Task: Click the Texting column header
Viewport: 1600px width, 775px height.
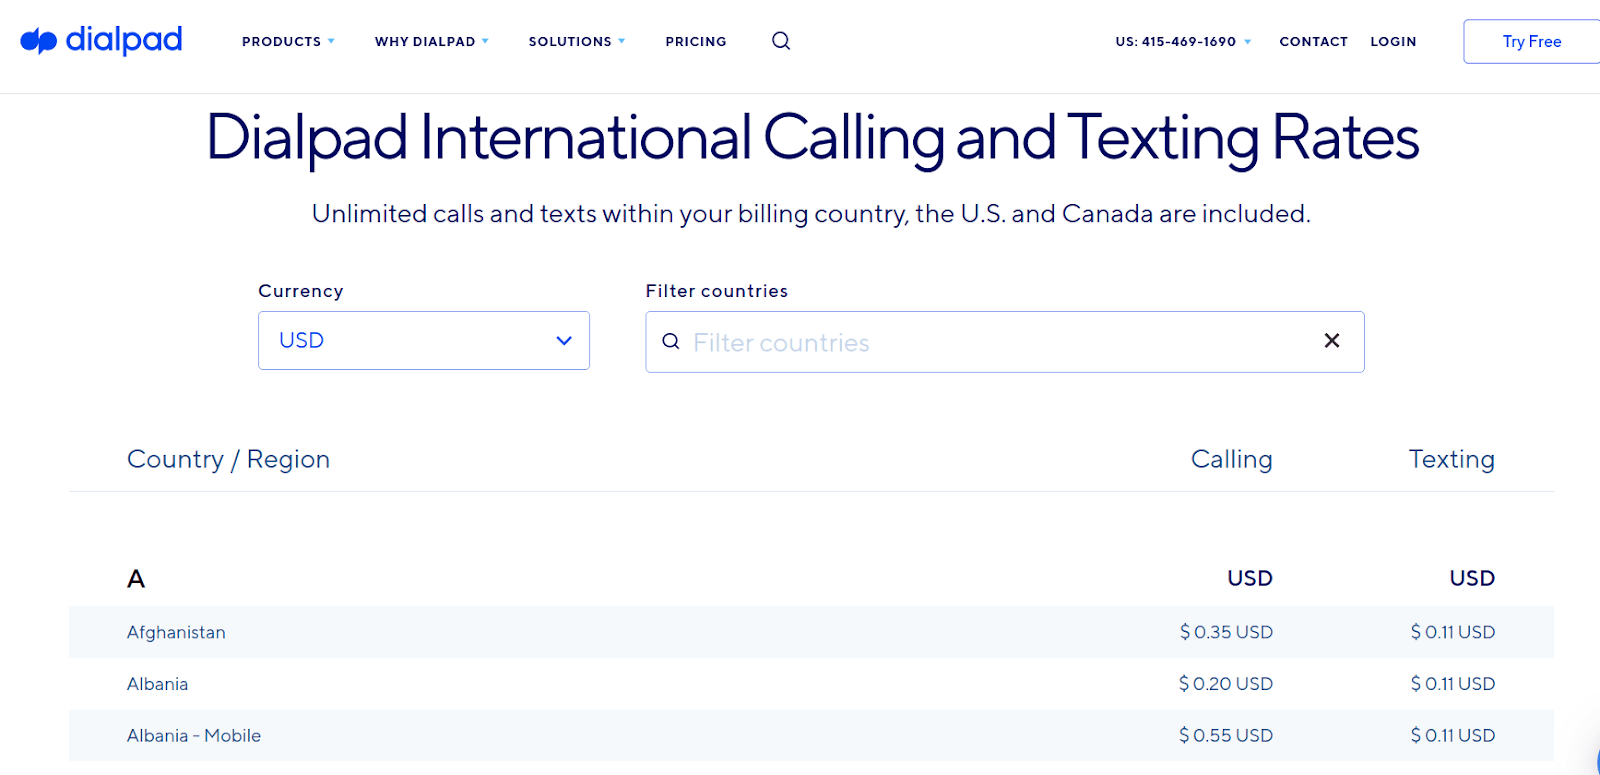Action: tap(1451, 459)
